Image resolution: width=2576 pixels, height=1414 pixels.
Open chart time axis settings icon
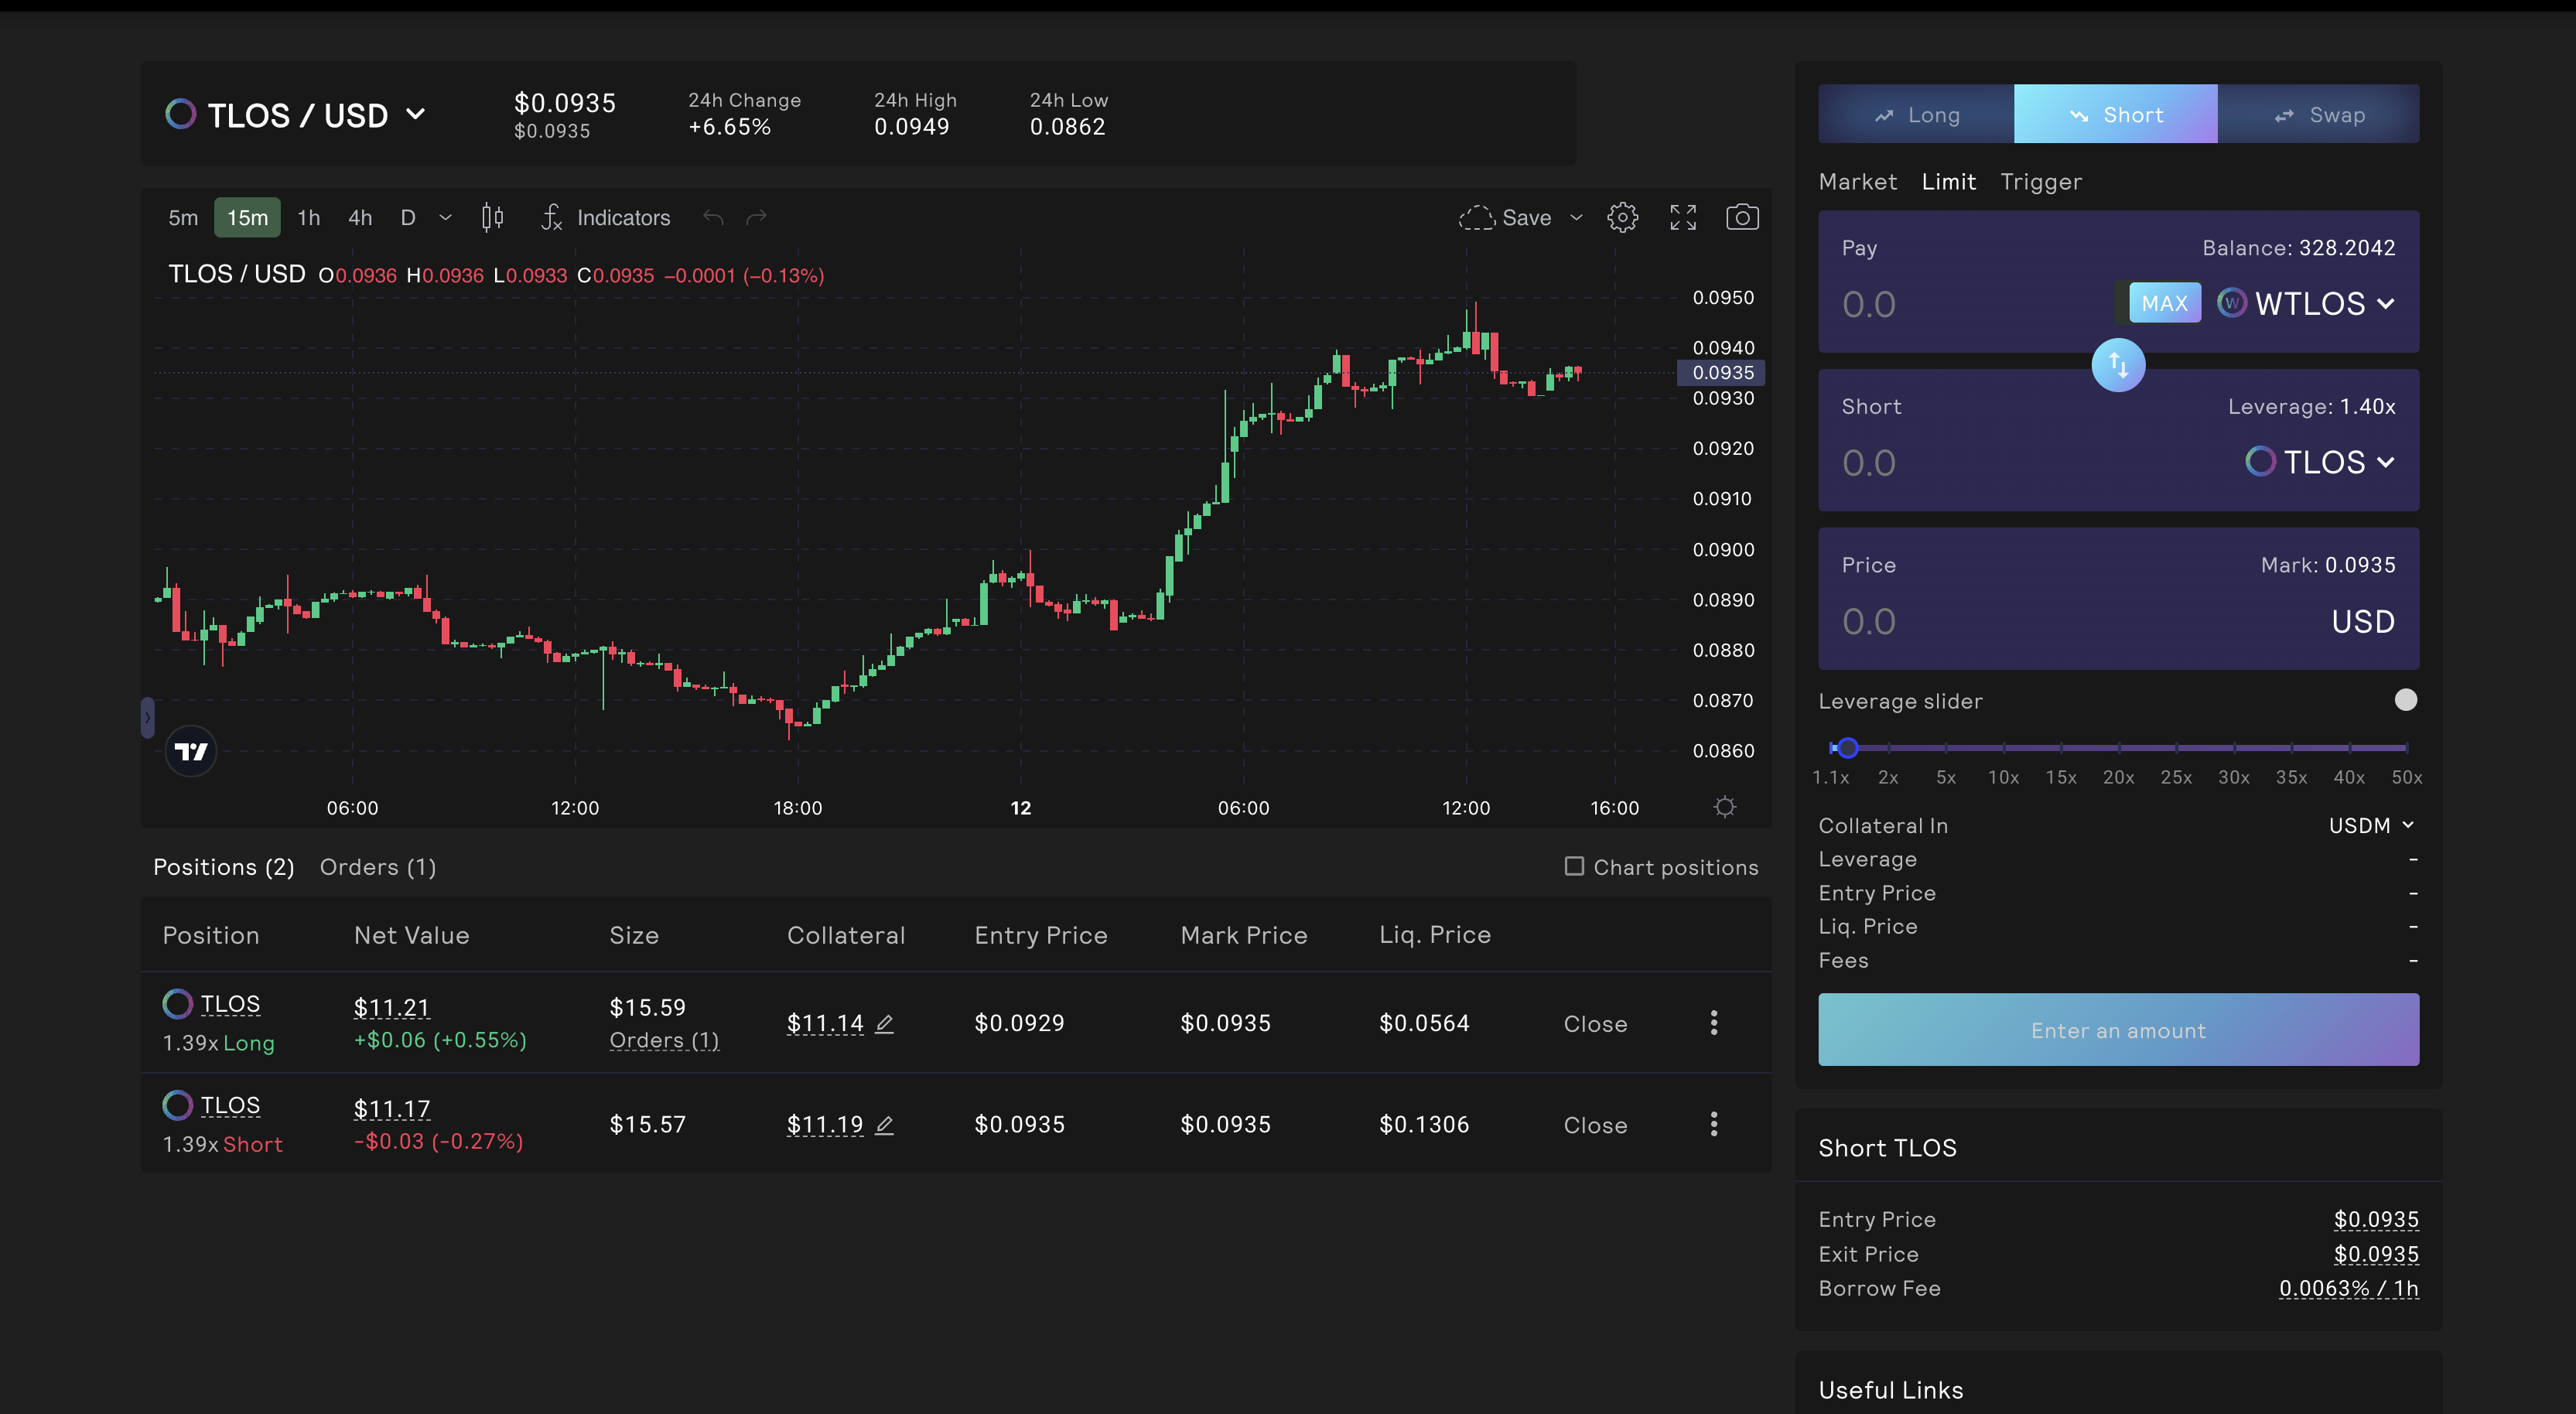click(1725, 807)
